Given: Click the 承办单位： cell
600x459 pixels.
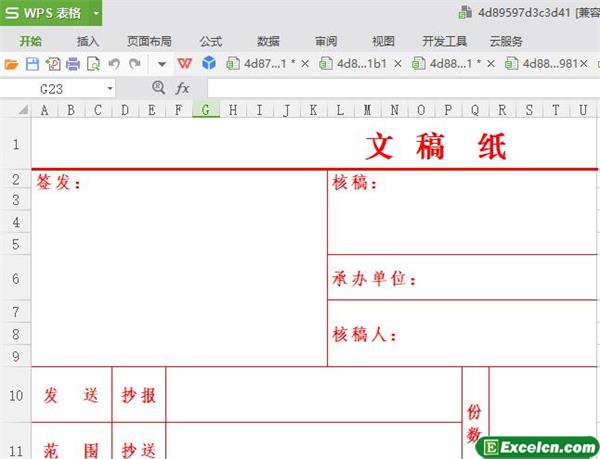Looking at the screenshot, I should click(462, 278).
